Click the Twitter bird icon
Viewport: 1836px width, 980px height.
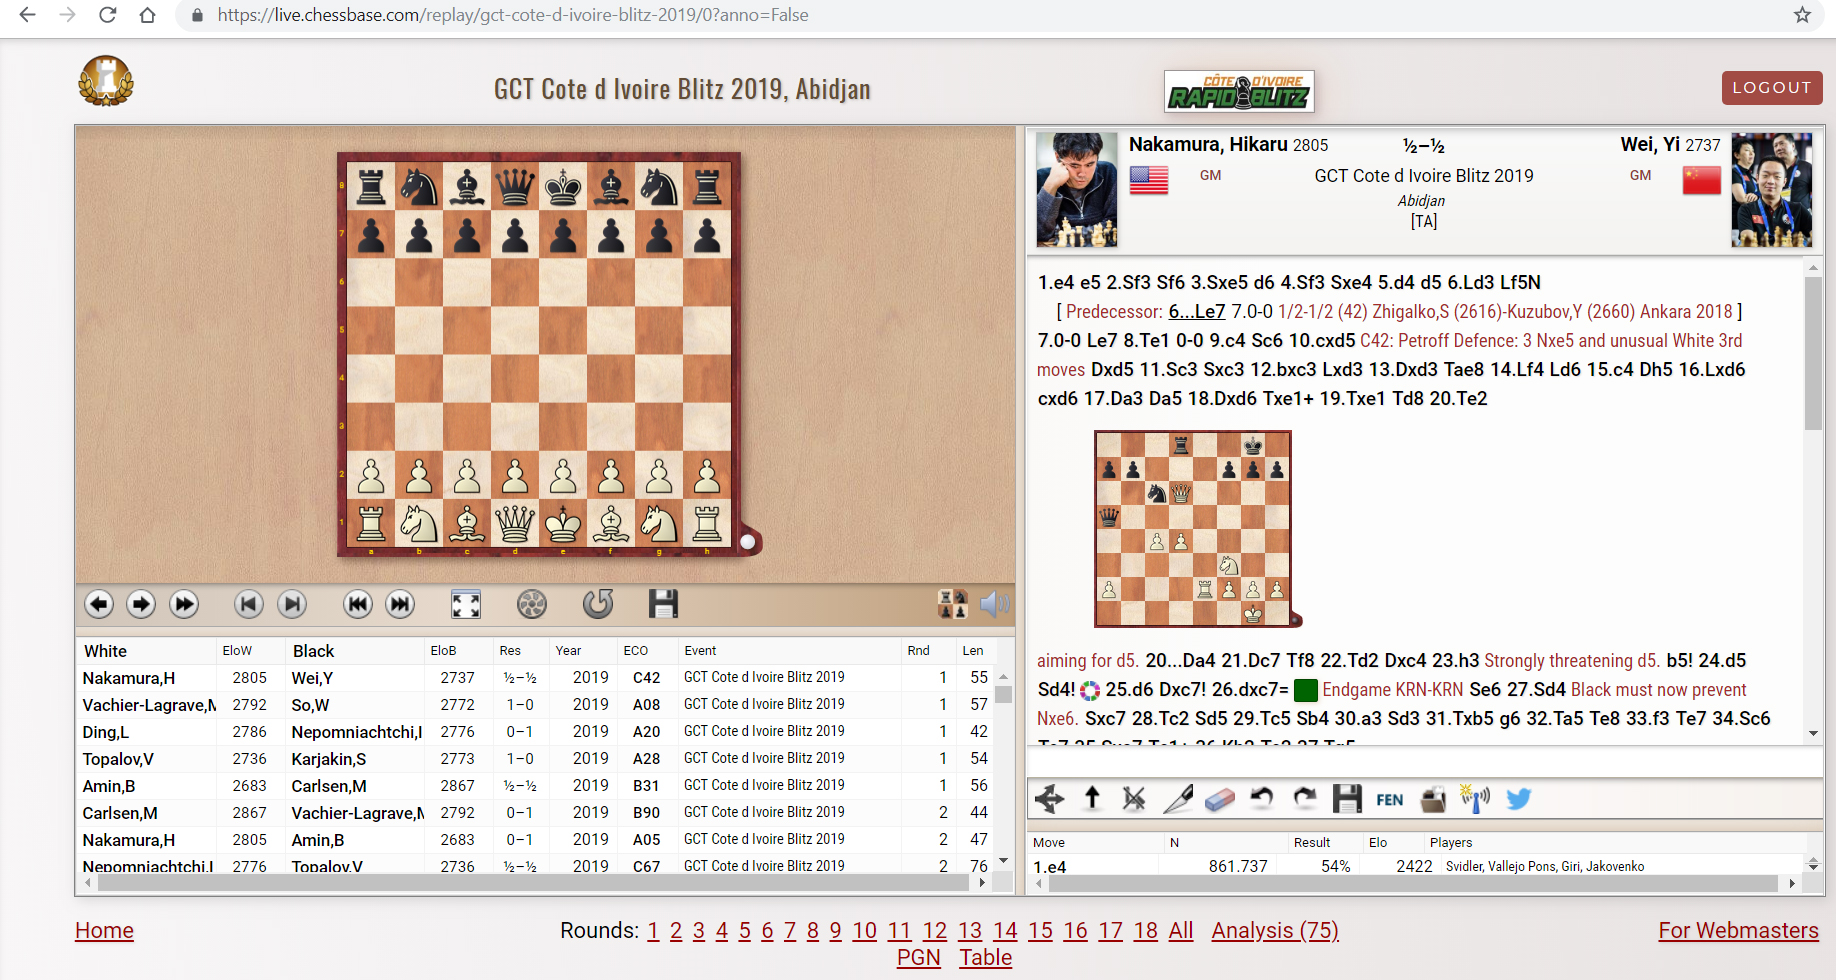coord(1518,799)
